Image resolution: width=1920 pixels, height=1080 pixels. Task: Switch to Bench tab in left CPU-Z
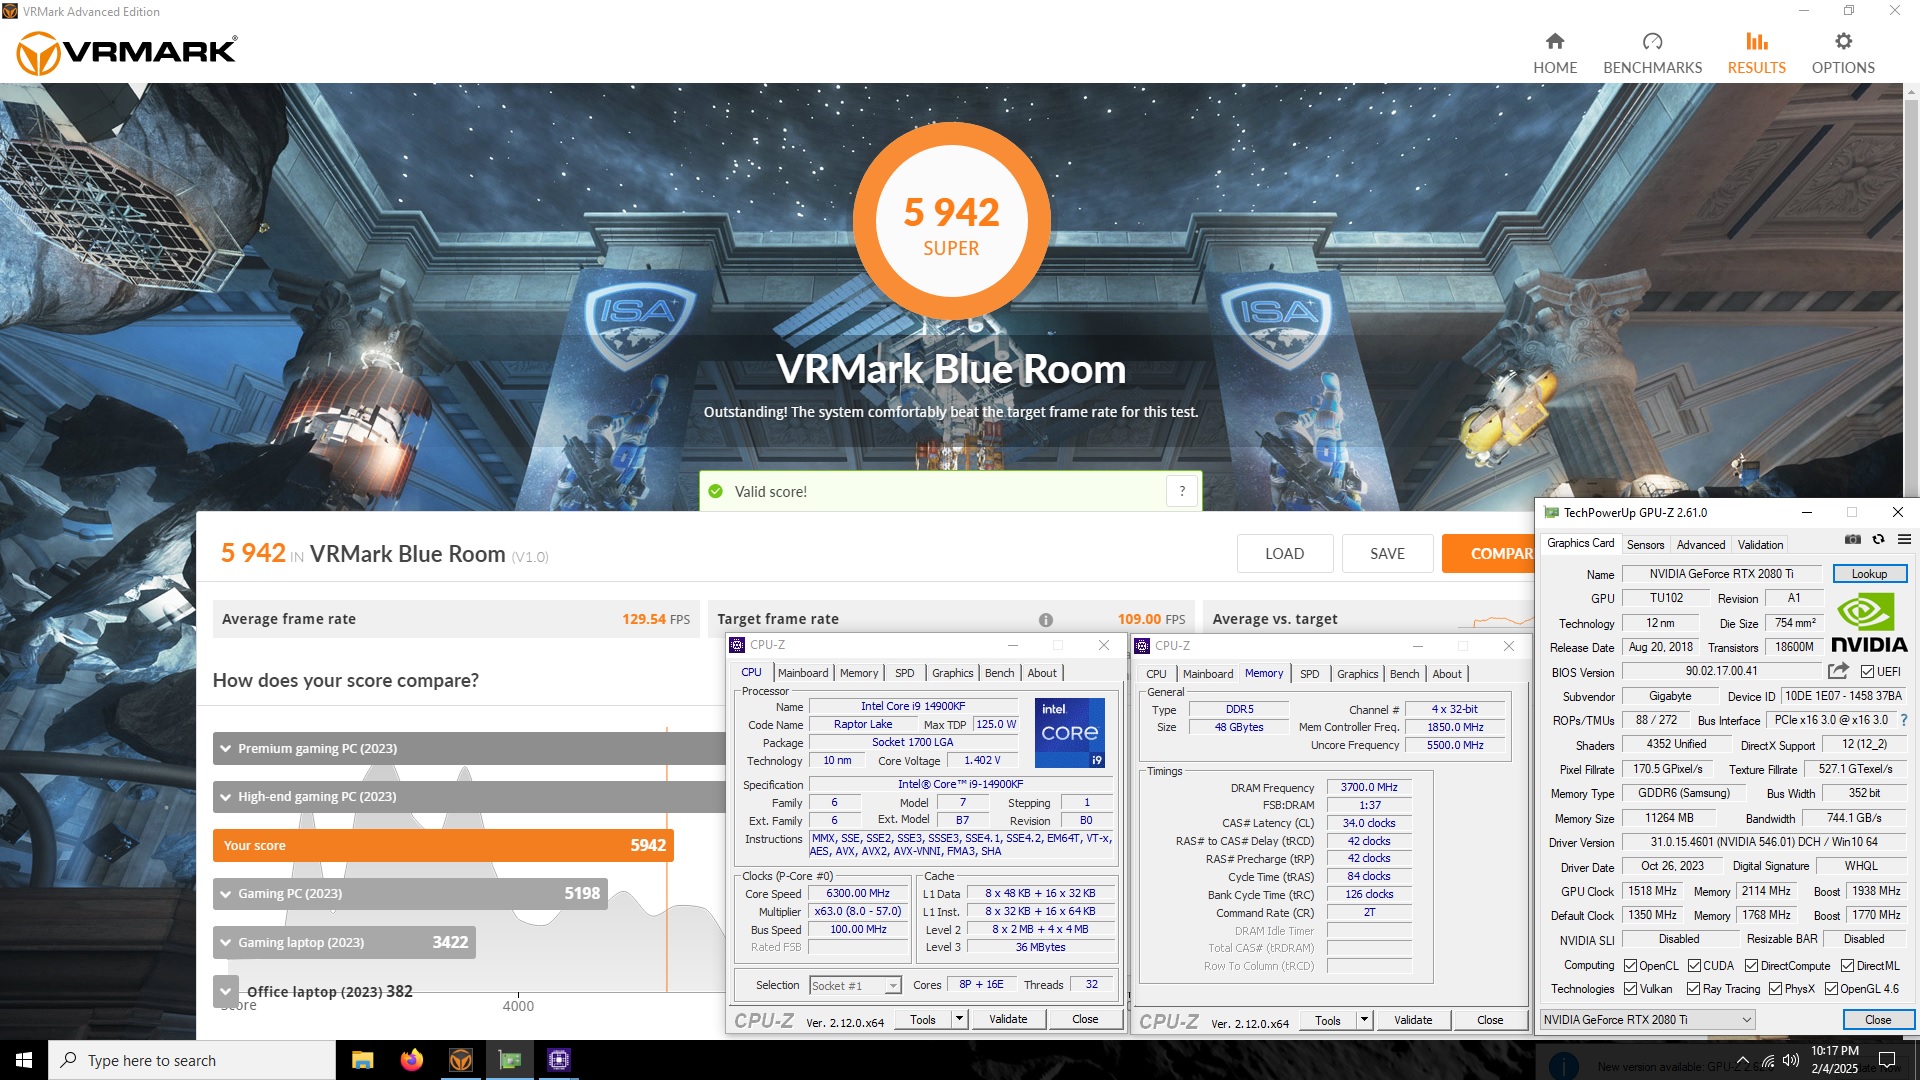[999, 673]
